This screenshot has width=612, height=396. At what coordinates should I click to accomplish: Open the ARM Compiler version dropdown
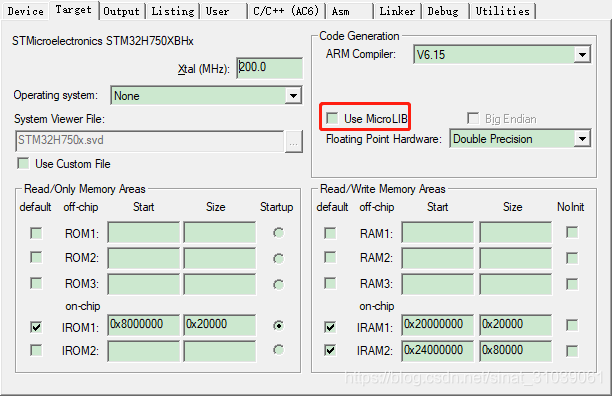point(502,55)
